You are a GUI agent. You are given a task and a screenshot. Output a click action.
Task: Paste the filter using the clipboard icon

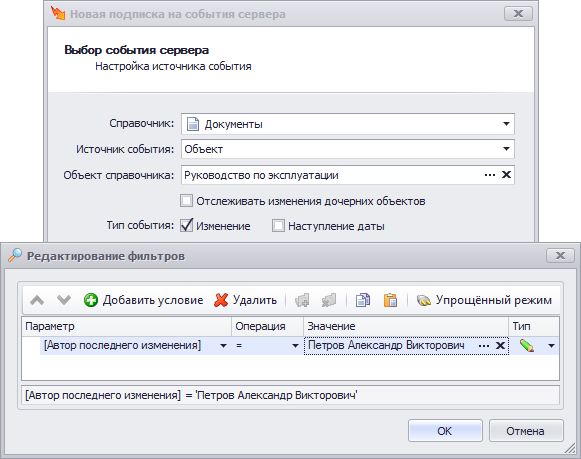390,300
